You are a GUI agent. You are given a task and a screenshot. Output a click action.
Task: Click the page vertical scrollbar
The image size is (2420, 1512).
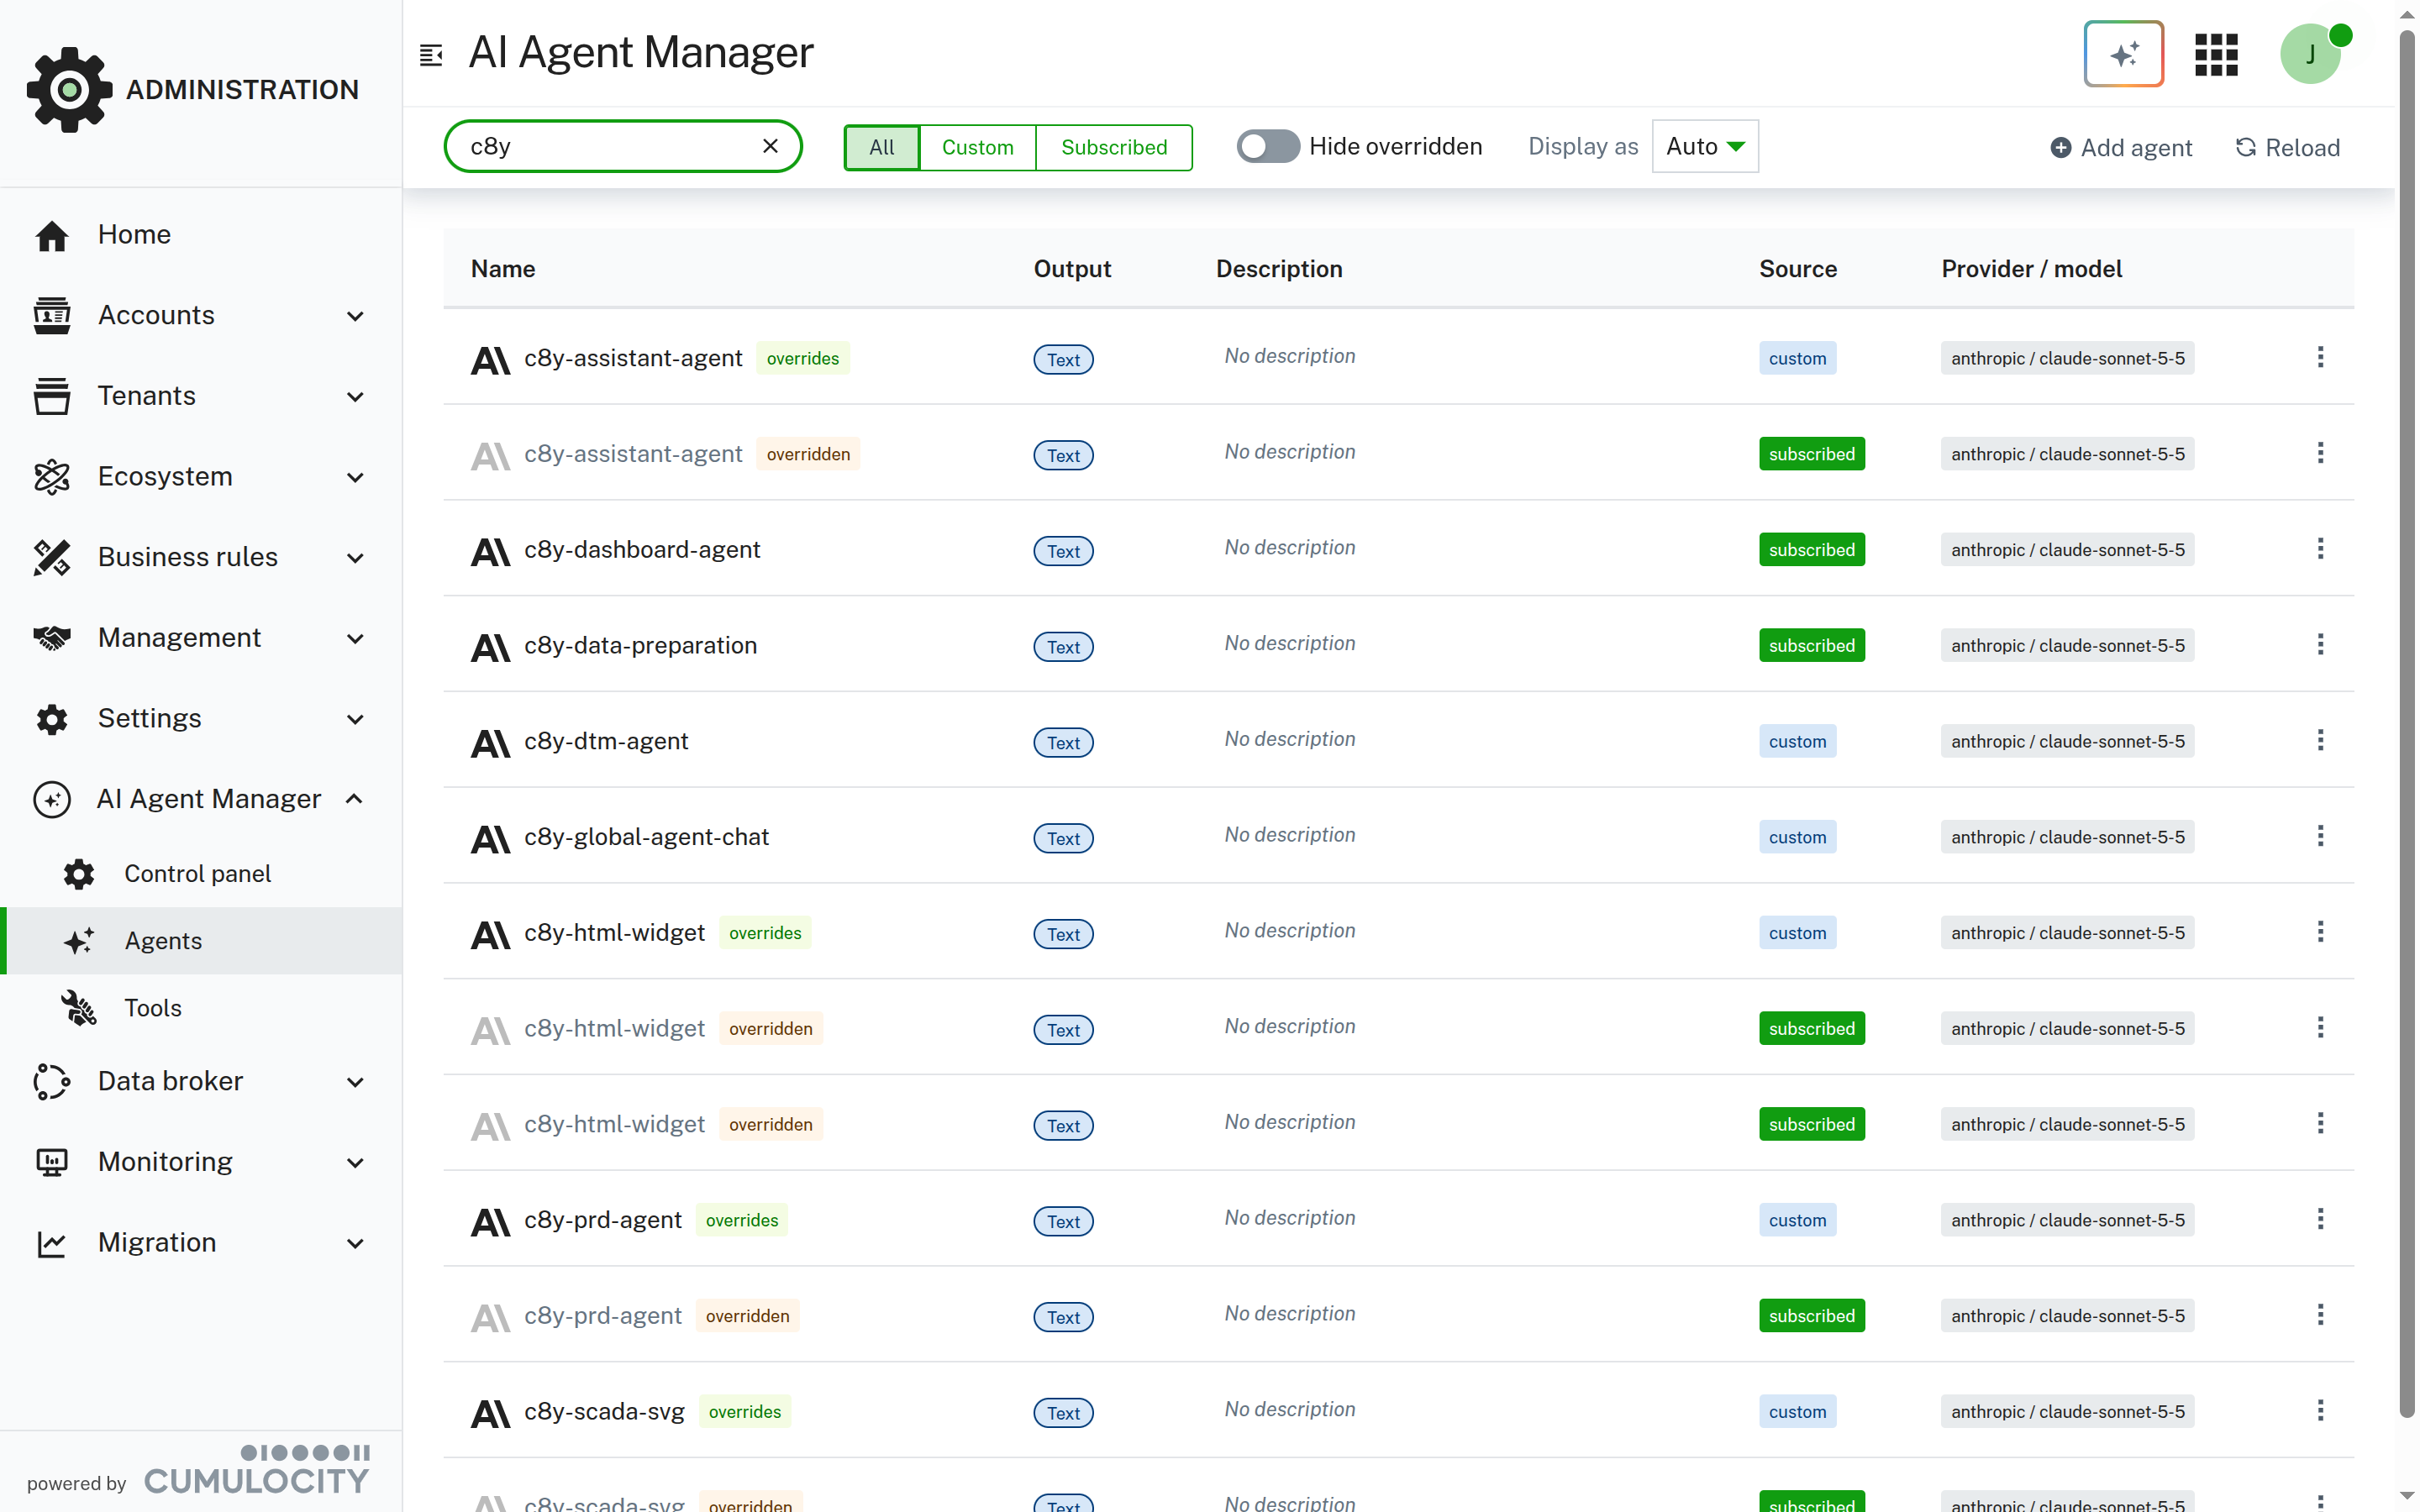[x=2406, y=726]
